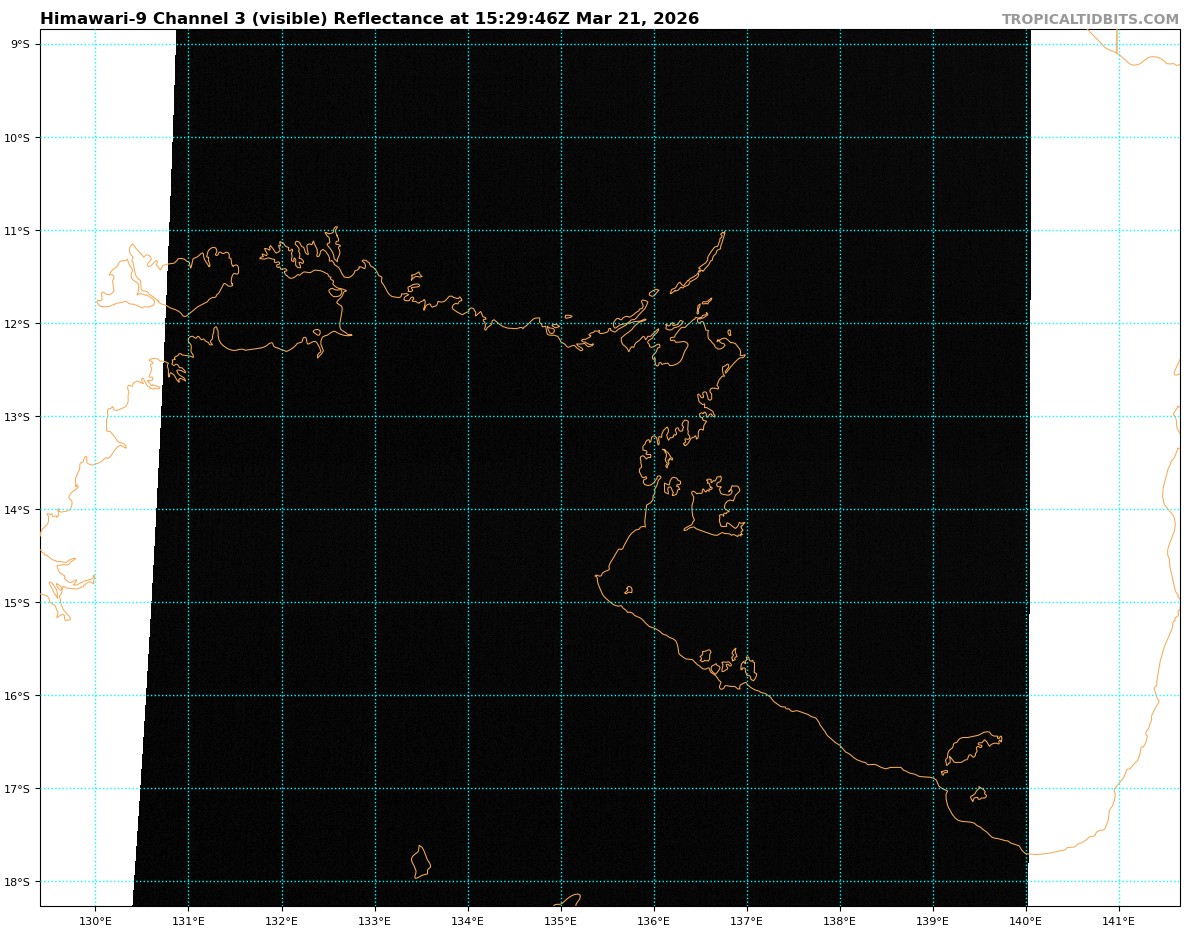Click the island outline between 139°E and 140°E

pos(968,747)
